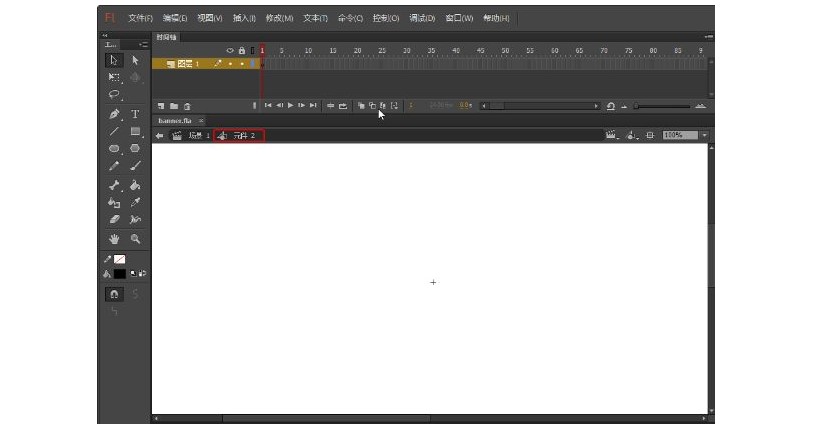The image size is (815, 427).
Task: Open the 窗口(W) menu
Action: (459, 18)
